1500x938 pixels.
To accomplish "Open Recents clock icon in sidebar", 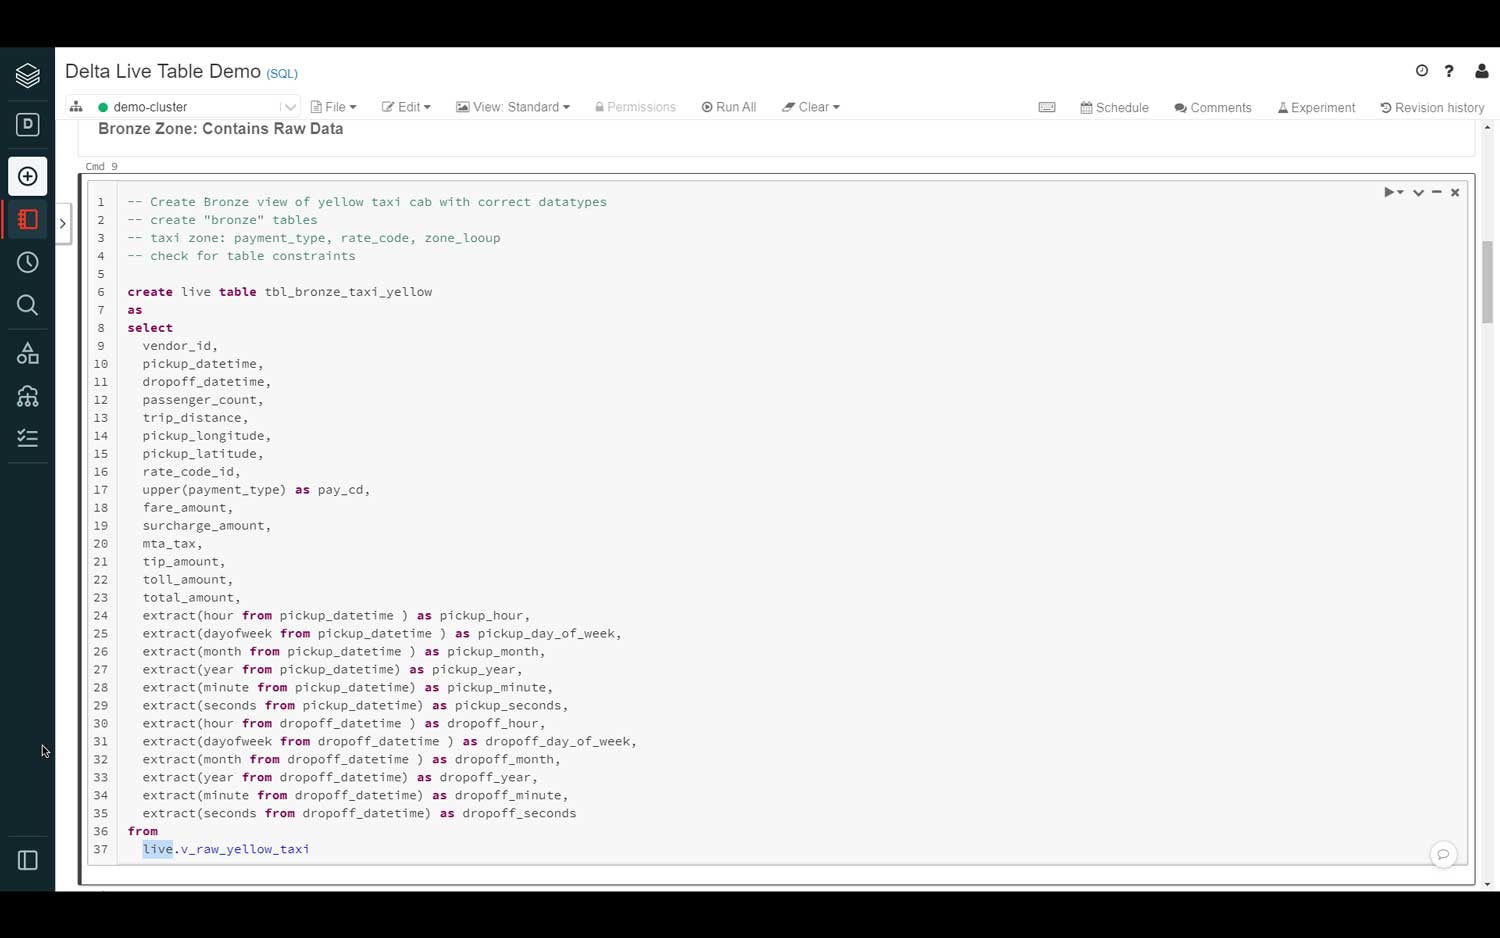I will 27,262.
